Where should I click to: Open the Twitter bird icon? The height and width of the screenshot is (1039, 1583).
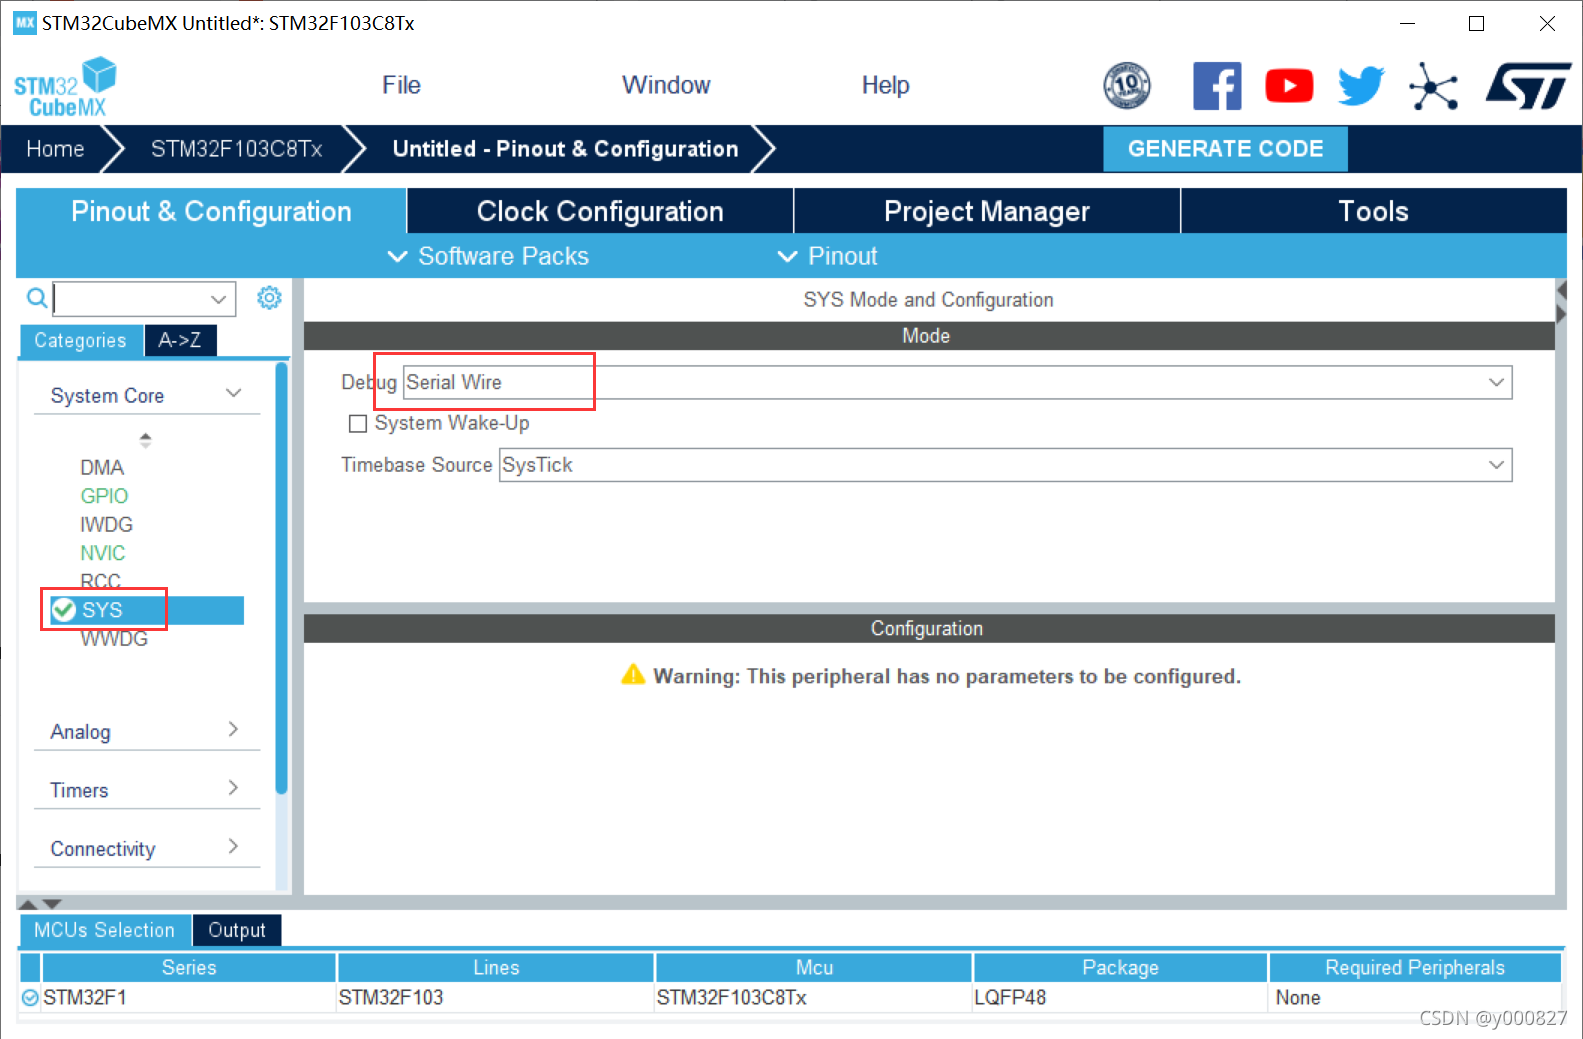[1361, 86]
